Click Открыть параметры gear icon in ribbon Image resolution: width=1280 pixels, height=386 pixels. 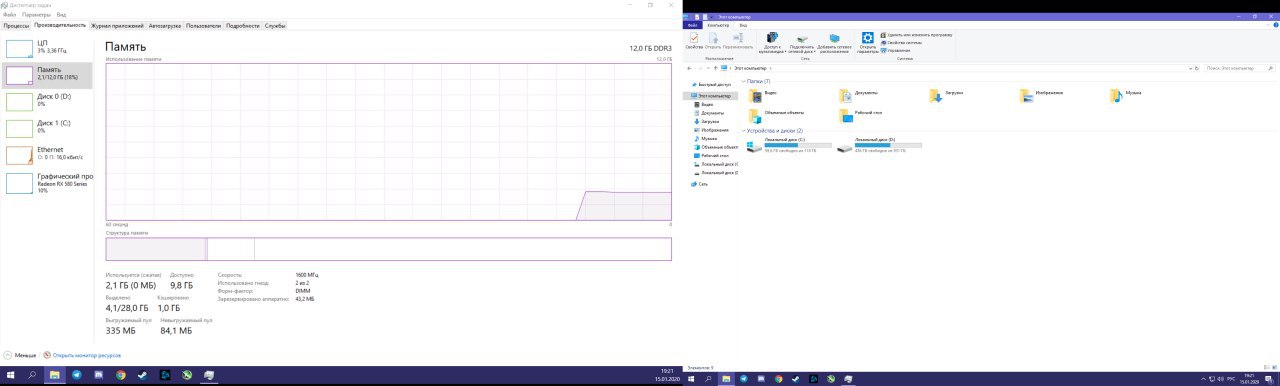[x=867, y=42]
